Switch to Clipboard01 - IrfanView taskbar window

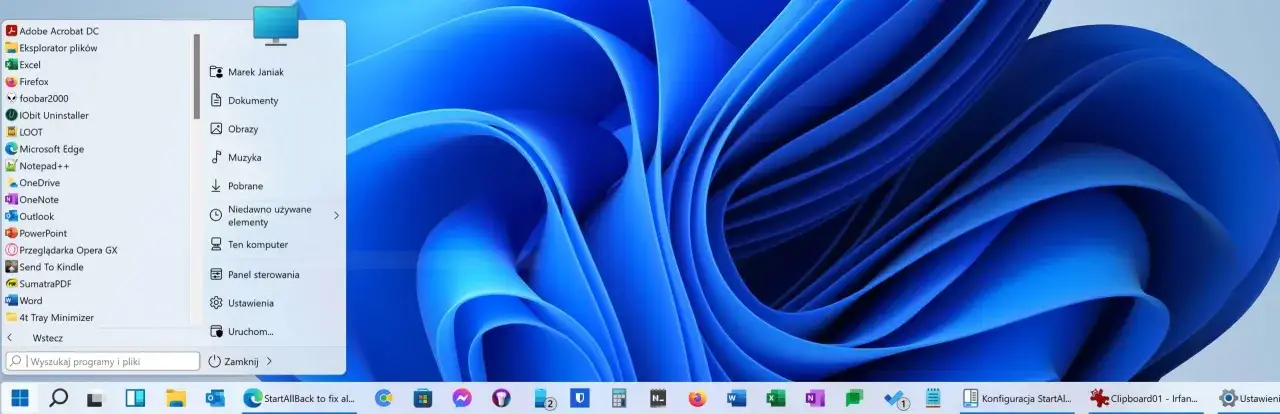[x=1144, y=398]
